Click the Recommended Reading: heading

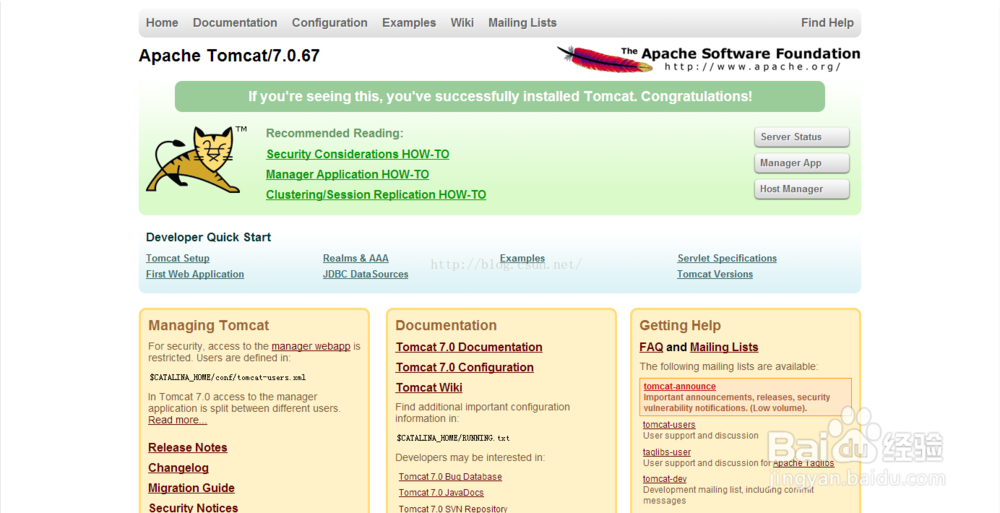pos(335,133)
